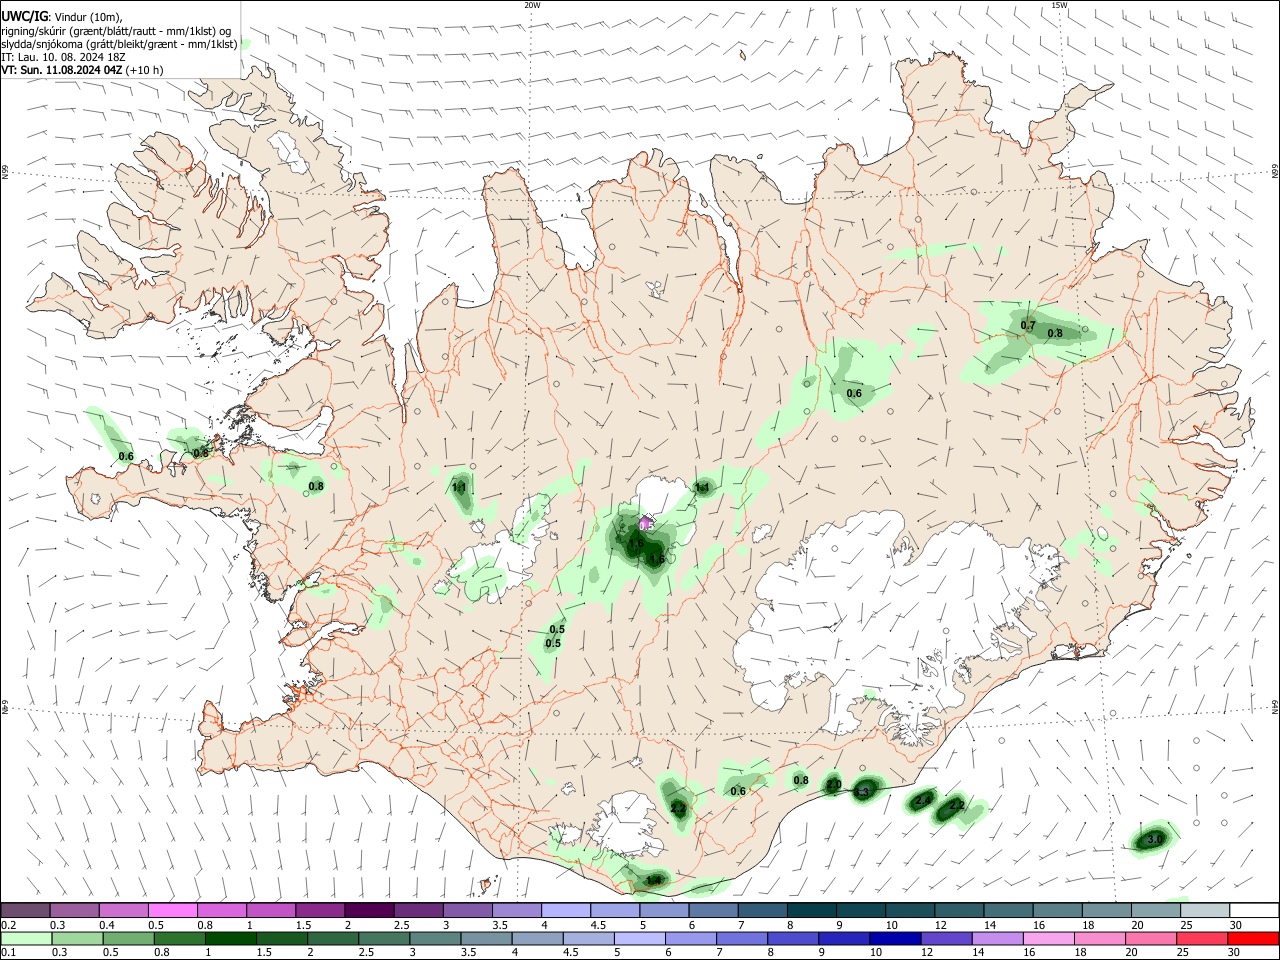Image resolution: width=1280 pixels, height=960 pixels.
Task: Click the white 30 swatch in upper scale
Action: click(1255, 910)
